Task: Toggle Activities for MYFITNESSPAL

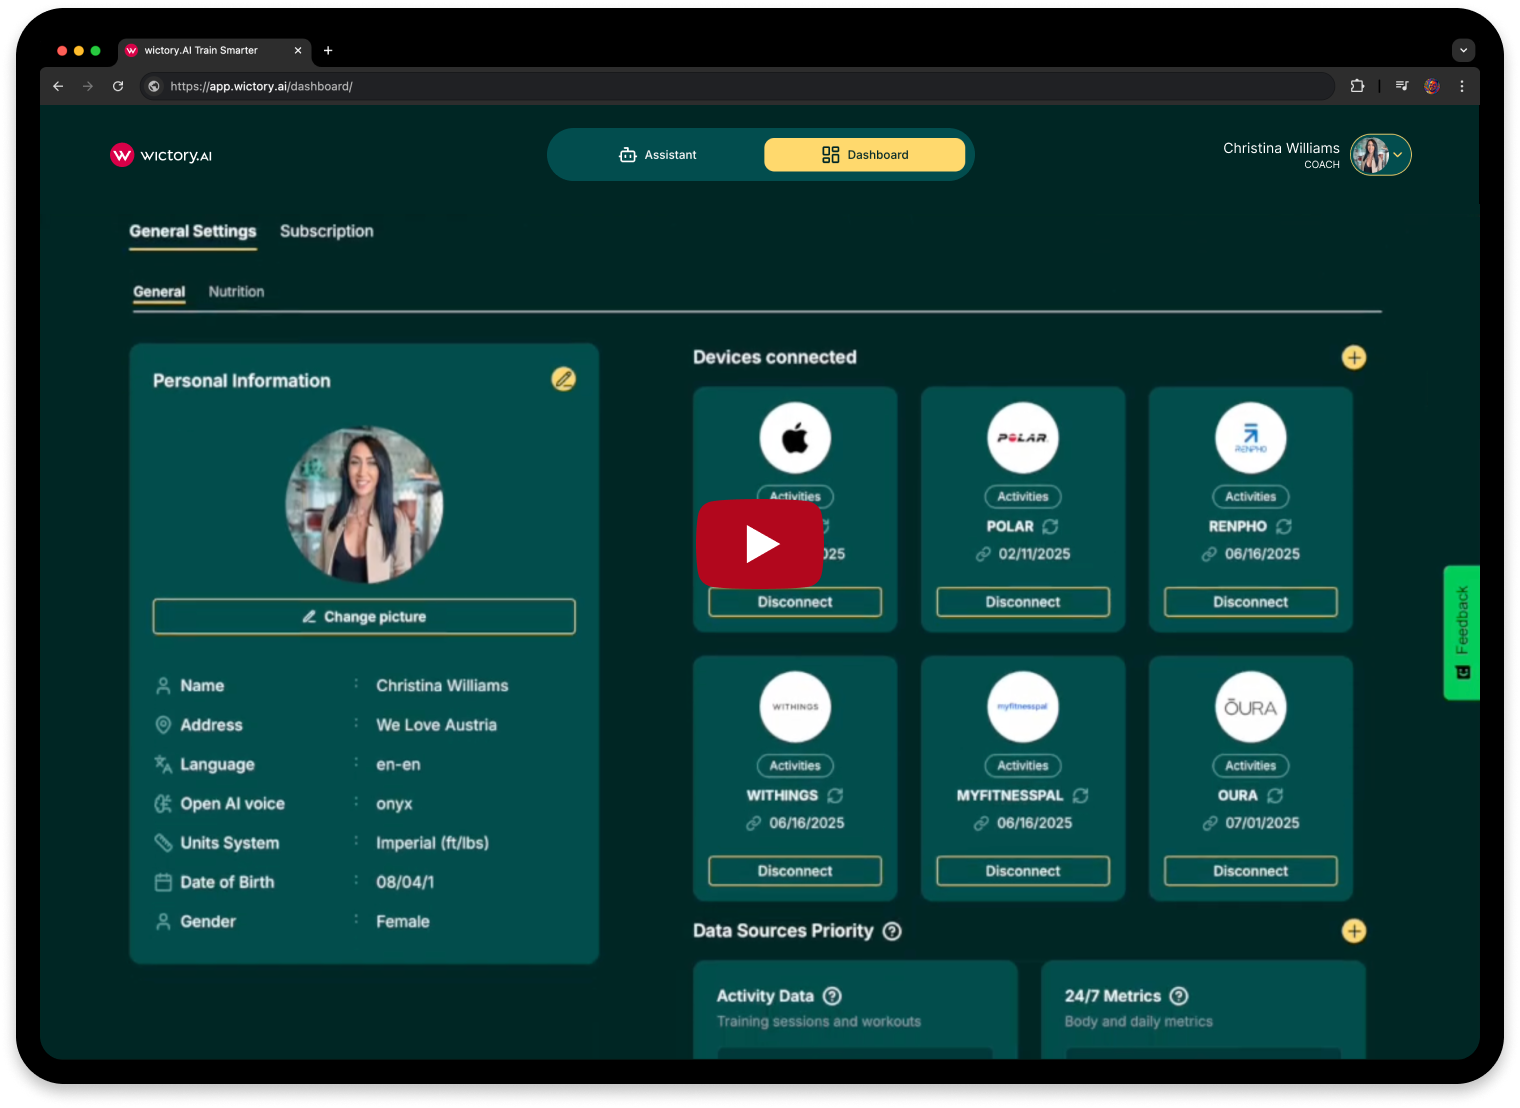Action: (1022, 765)
